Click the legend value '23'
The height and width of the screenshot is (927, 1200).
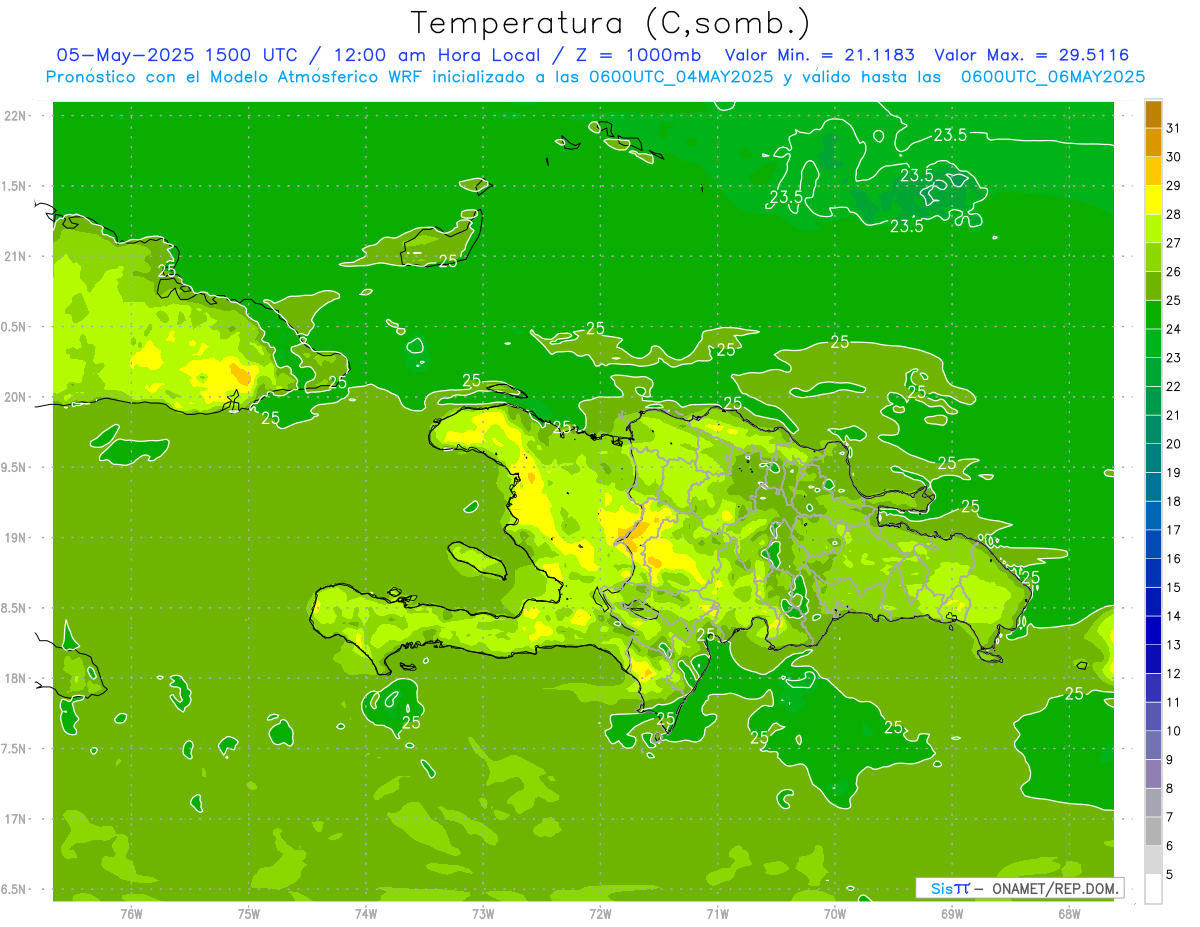pyautogui.click(x=1174, y=358)
